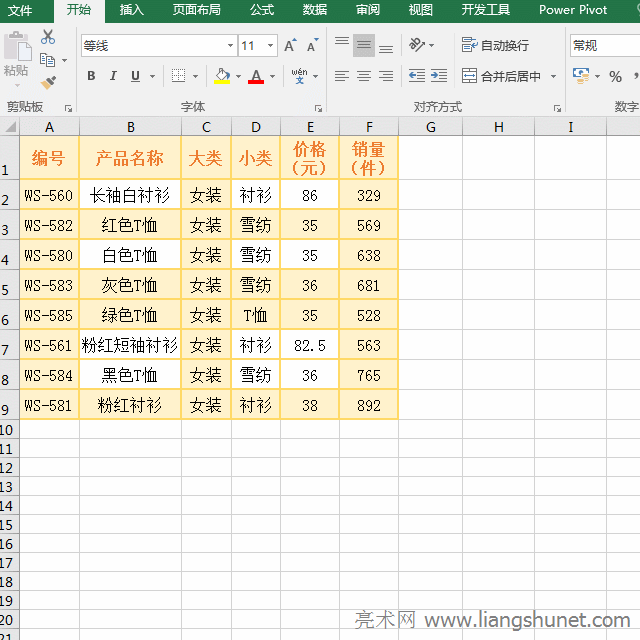This screenshot has height=640, width=640.
Task: Click the Increase Indent icon
Action: (439, 76)
